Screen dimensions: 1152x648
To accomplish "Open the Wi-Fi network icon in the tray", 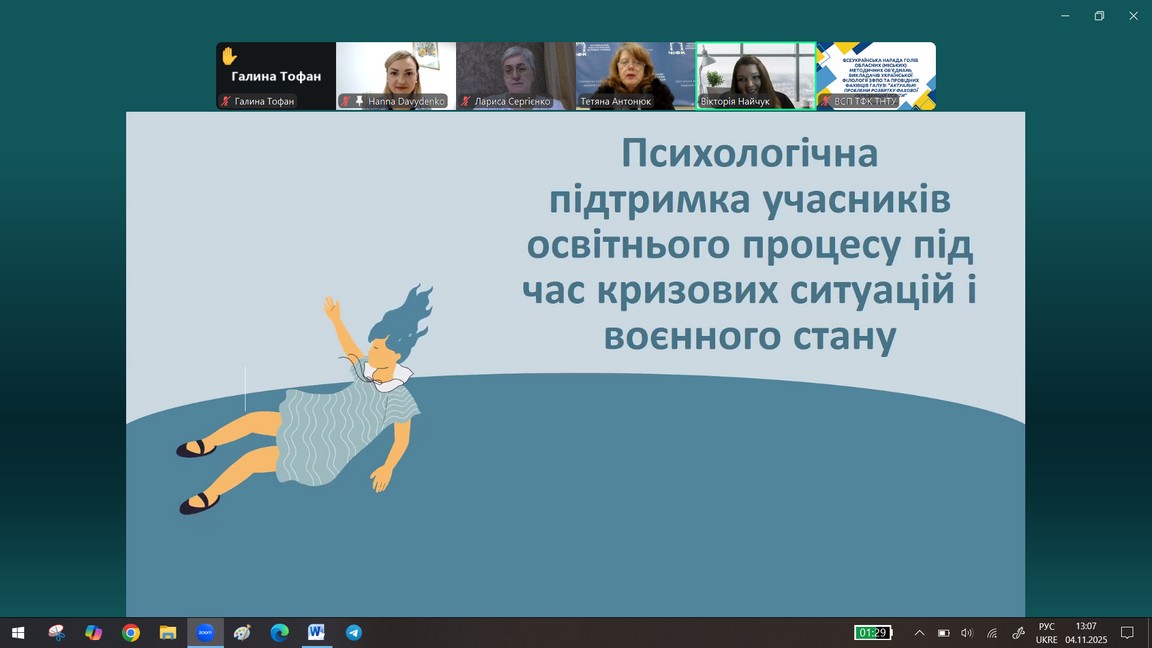I will point(992,632).
